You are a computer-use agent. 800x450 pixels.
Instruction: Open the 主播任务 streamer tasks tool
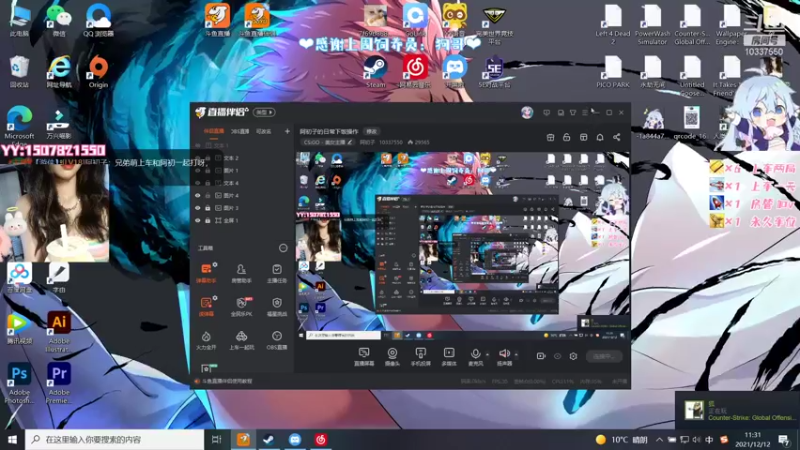(x=277, y=273)
